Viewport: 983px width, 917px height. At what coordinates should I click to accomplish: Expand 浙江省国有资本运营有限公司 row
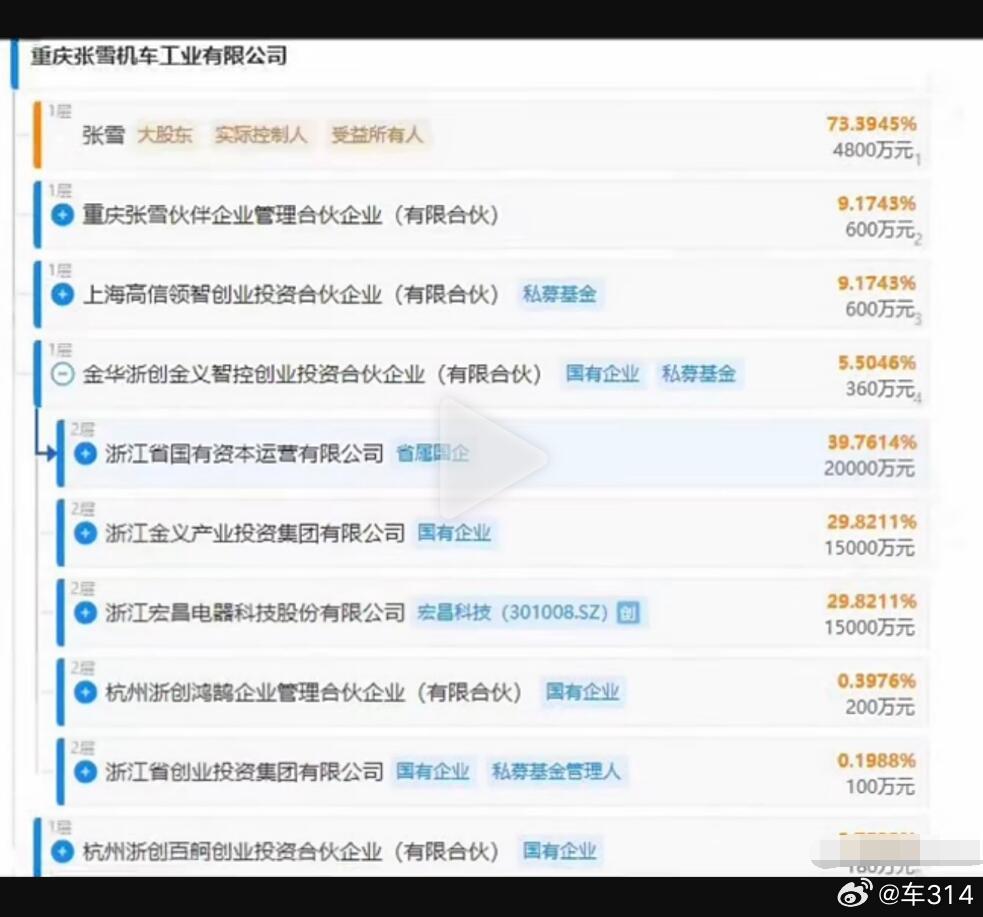pos(85,453)
